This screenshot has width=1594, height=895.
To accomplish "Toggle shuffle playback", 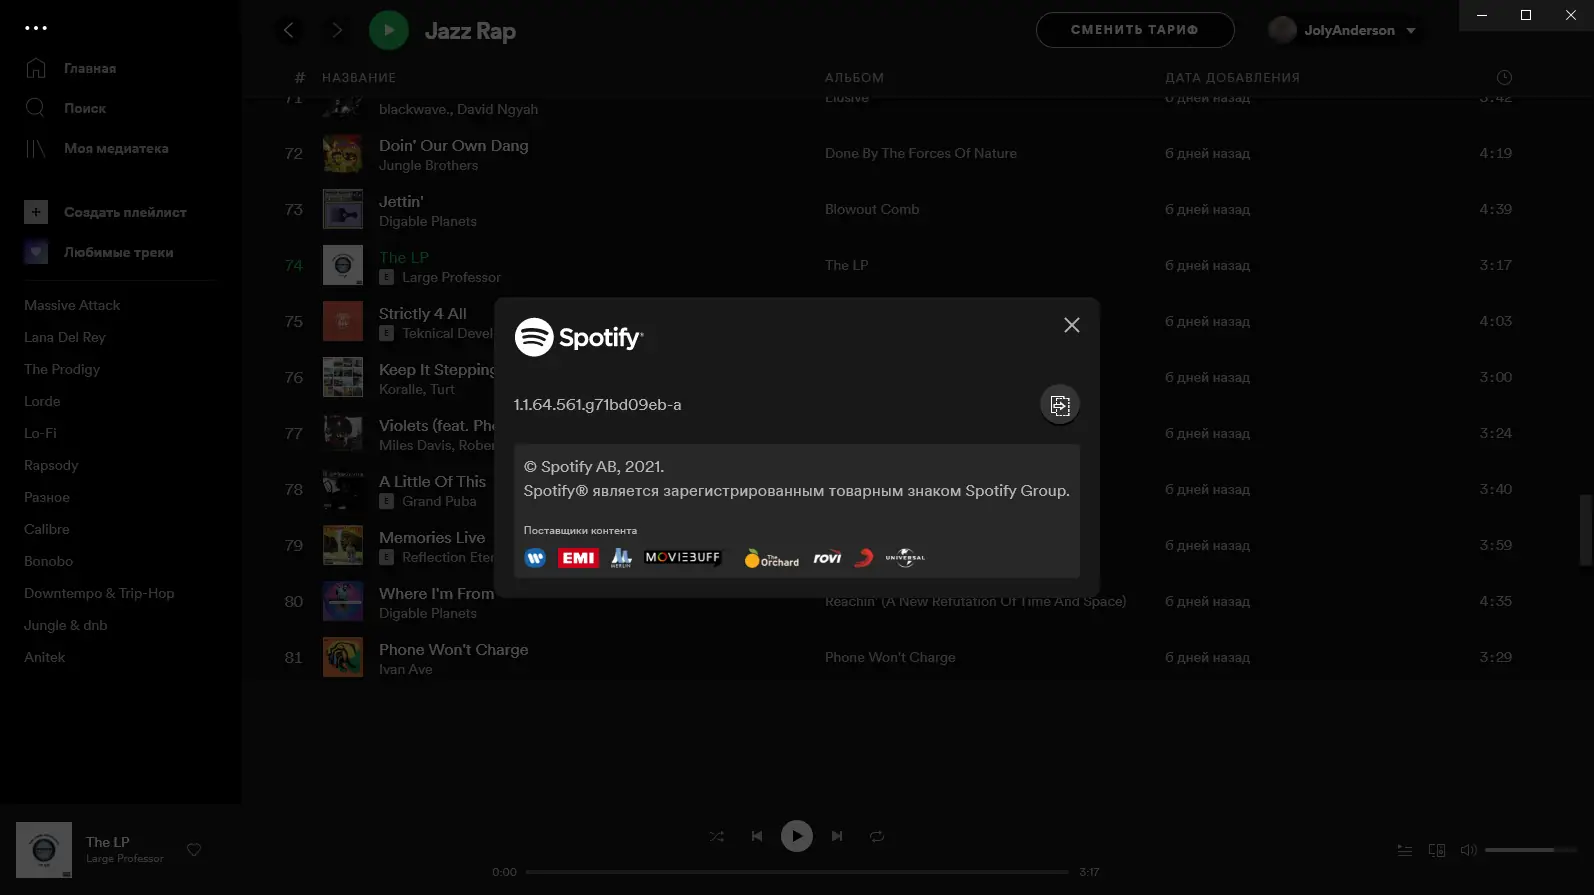I will [717, 836].
